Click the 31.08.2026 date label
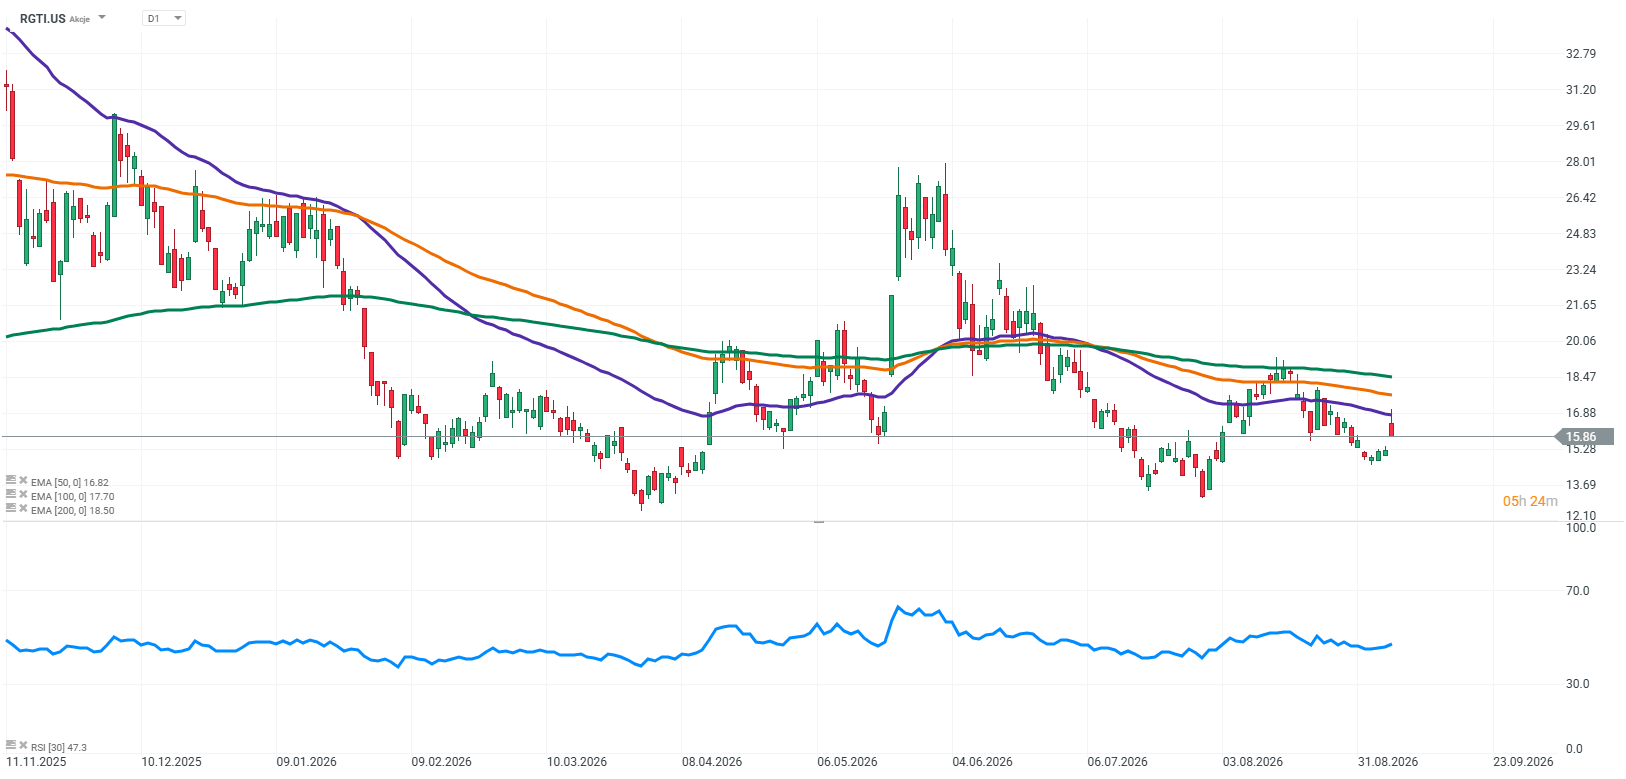This screenshot has width=1626, height=779. (x=1388, y=762)
